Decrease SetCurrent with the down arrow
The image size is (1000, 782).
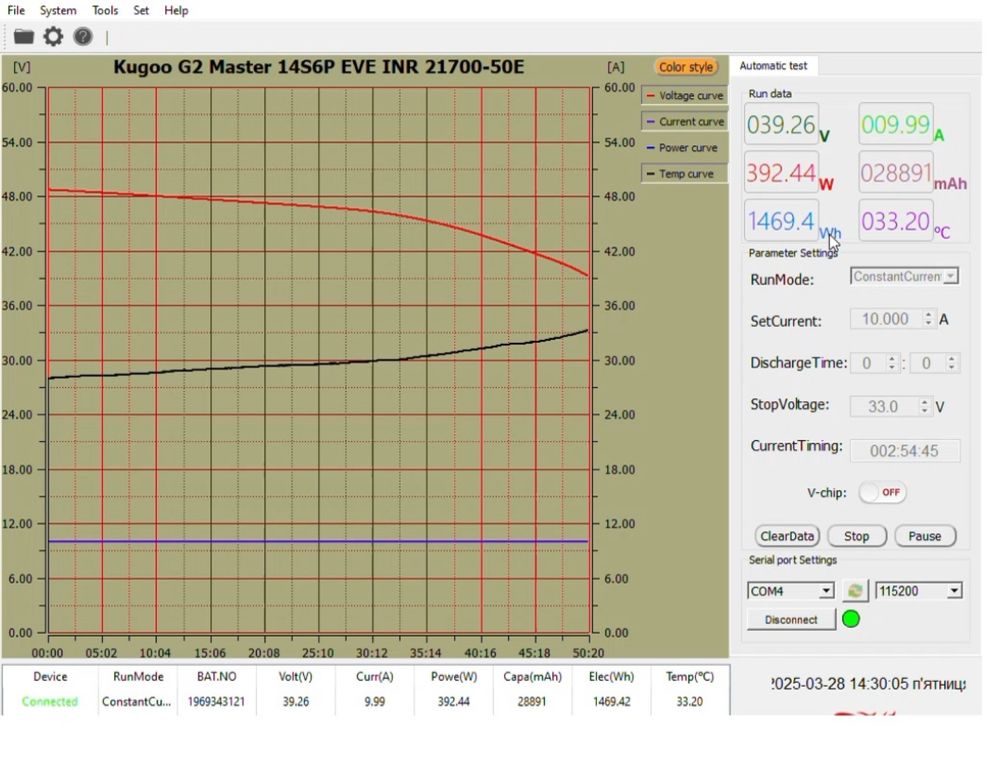tap(929, 323)
